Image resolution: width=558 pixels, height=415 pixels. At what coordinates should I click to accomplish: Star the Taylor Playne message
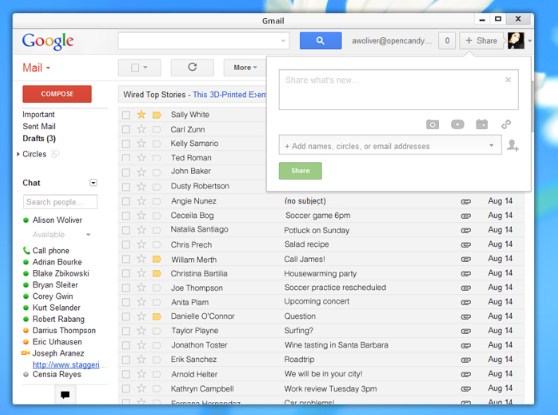141,331
